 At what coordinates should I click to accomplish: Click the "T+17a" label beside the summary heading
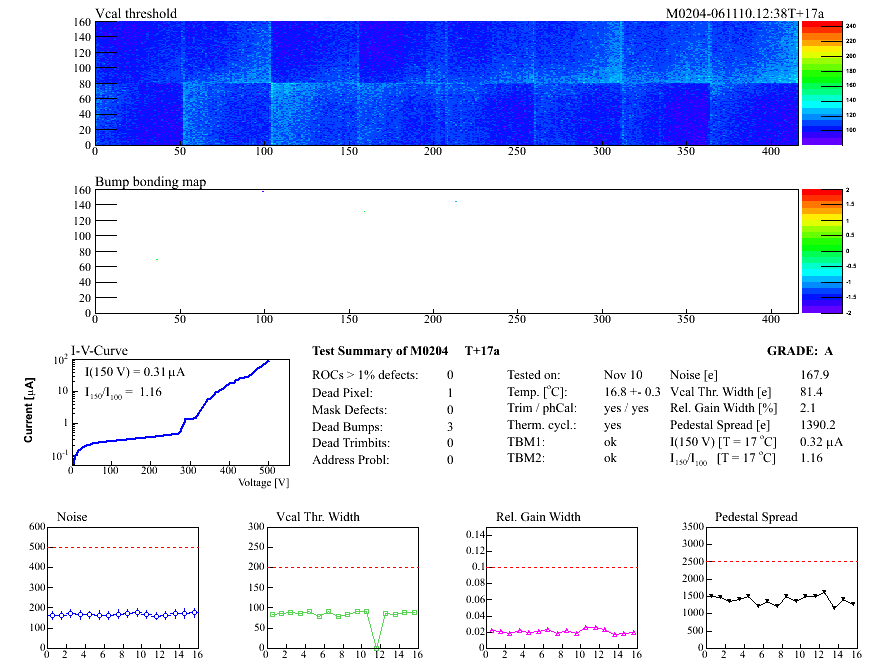tap(482, 351)
